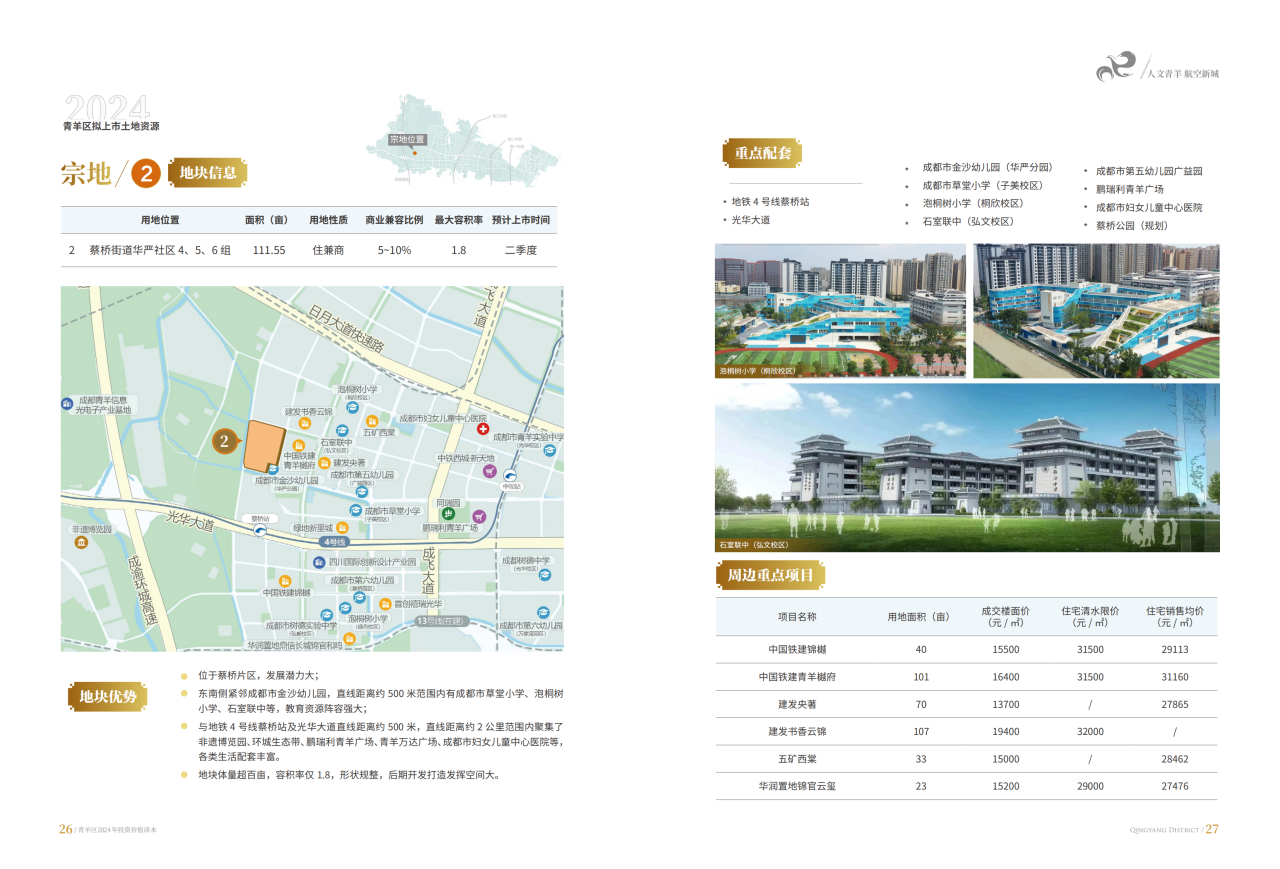Select the 成都市第六幼儿园 万家湾园区 school icon
The image size is (1280, 869).
(x=542, y=612)
